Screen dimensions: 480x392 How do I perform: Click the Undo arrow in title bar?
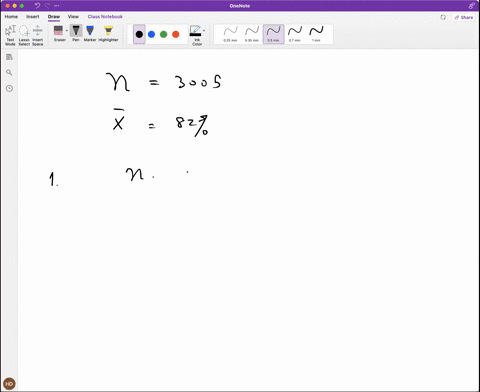[37, 6]
